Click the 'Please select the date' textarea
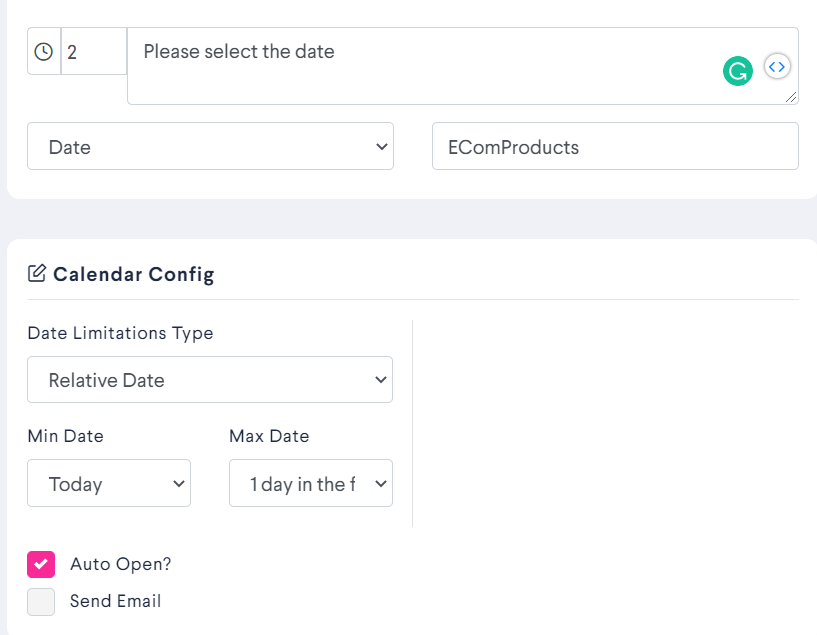This screenshot has width=817, height=635. click(x=463, y=66)
